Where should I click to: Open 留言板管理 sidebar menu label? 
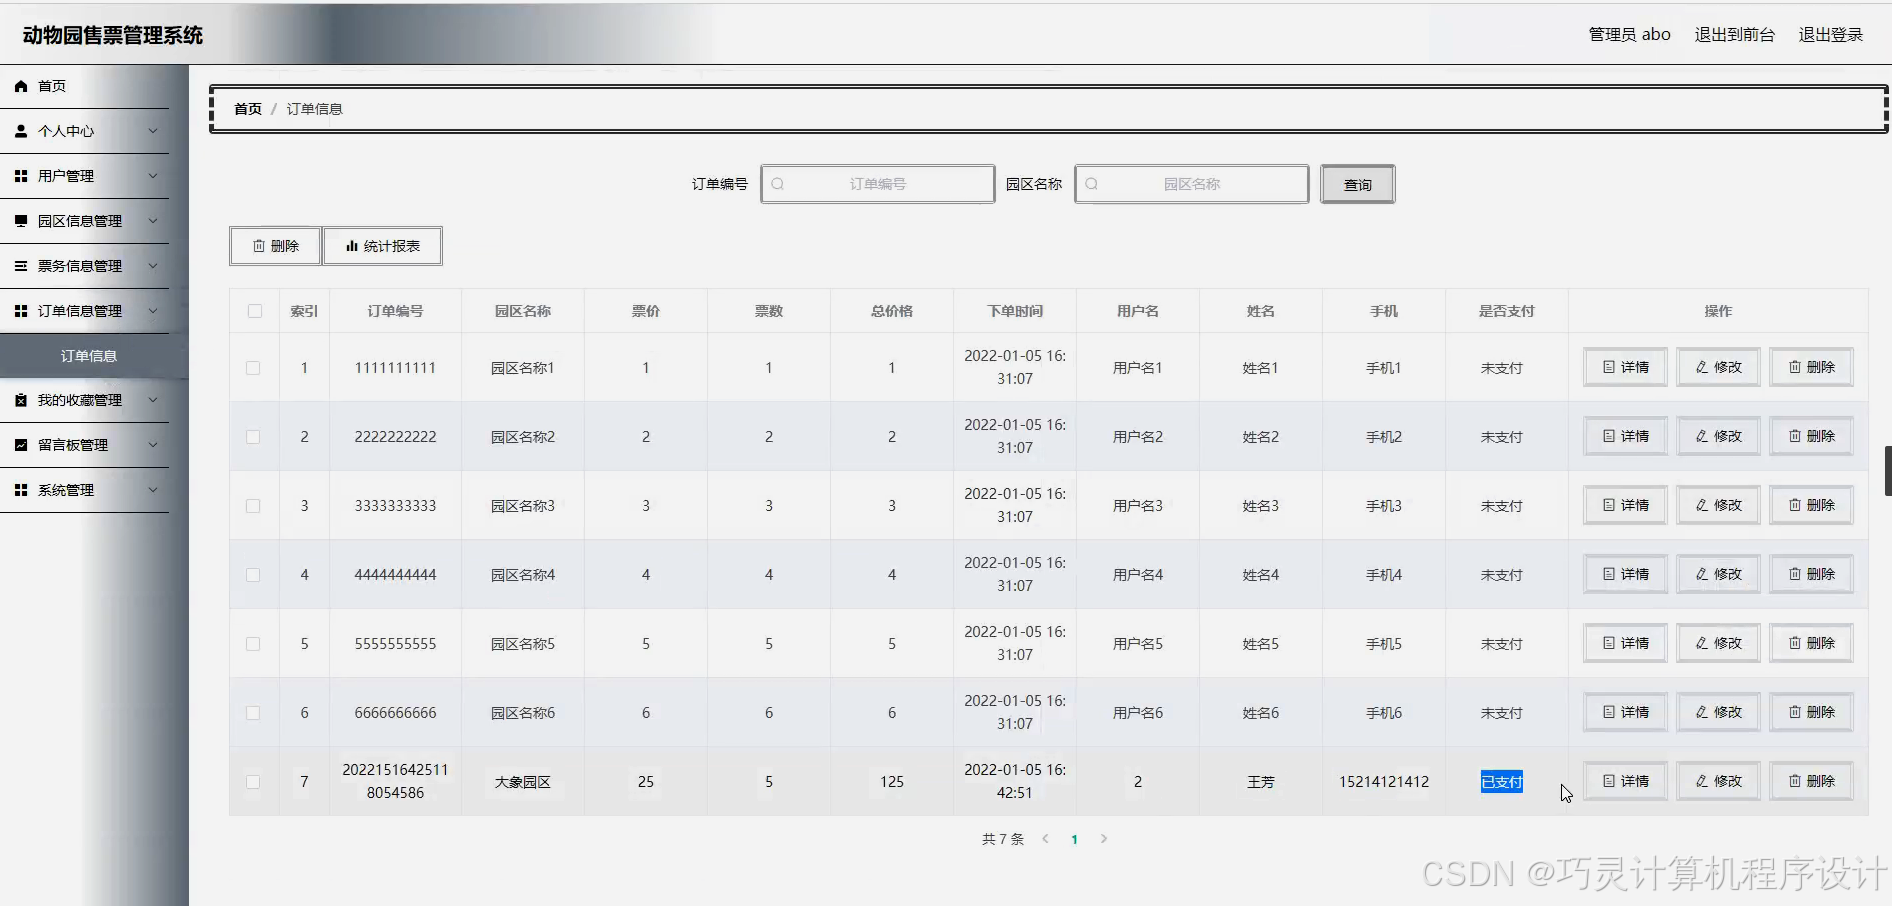73,445
